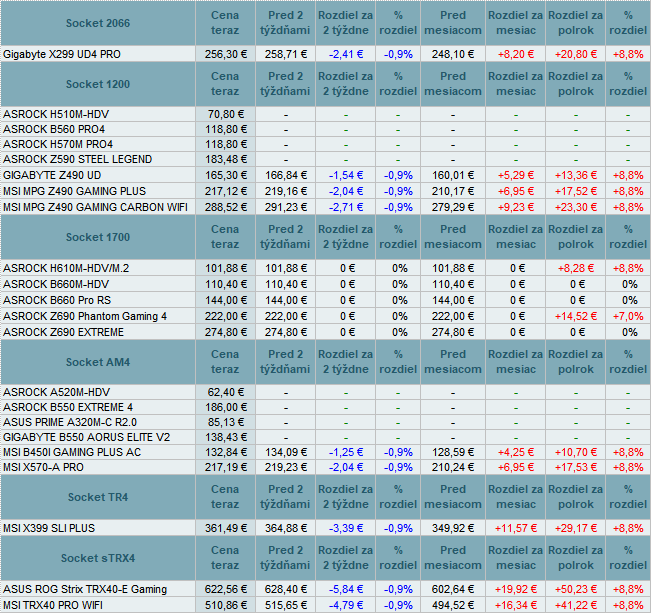Click the 62,40 € price cell

[225, 392]
